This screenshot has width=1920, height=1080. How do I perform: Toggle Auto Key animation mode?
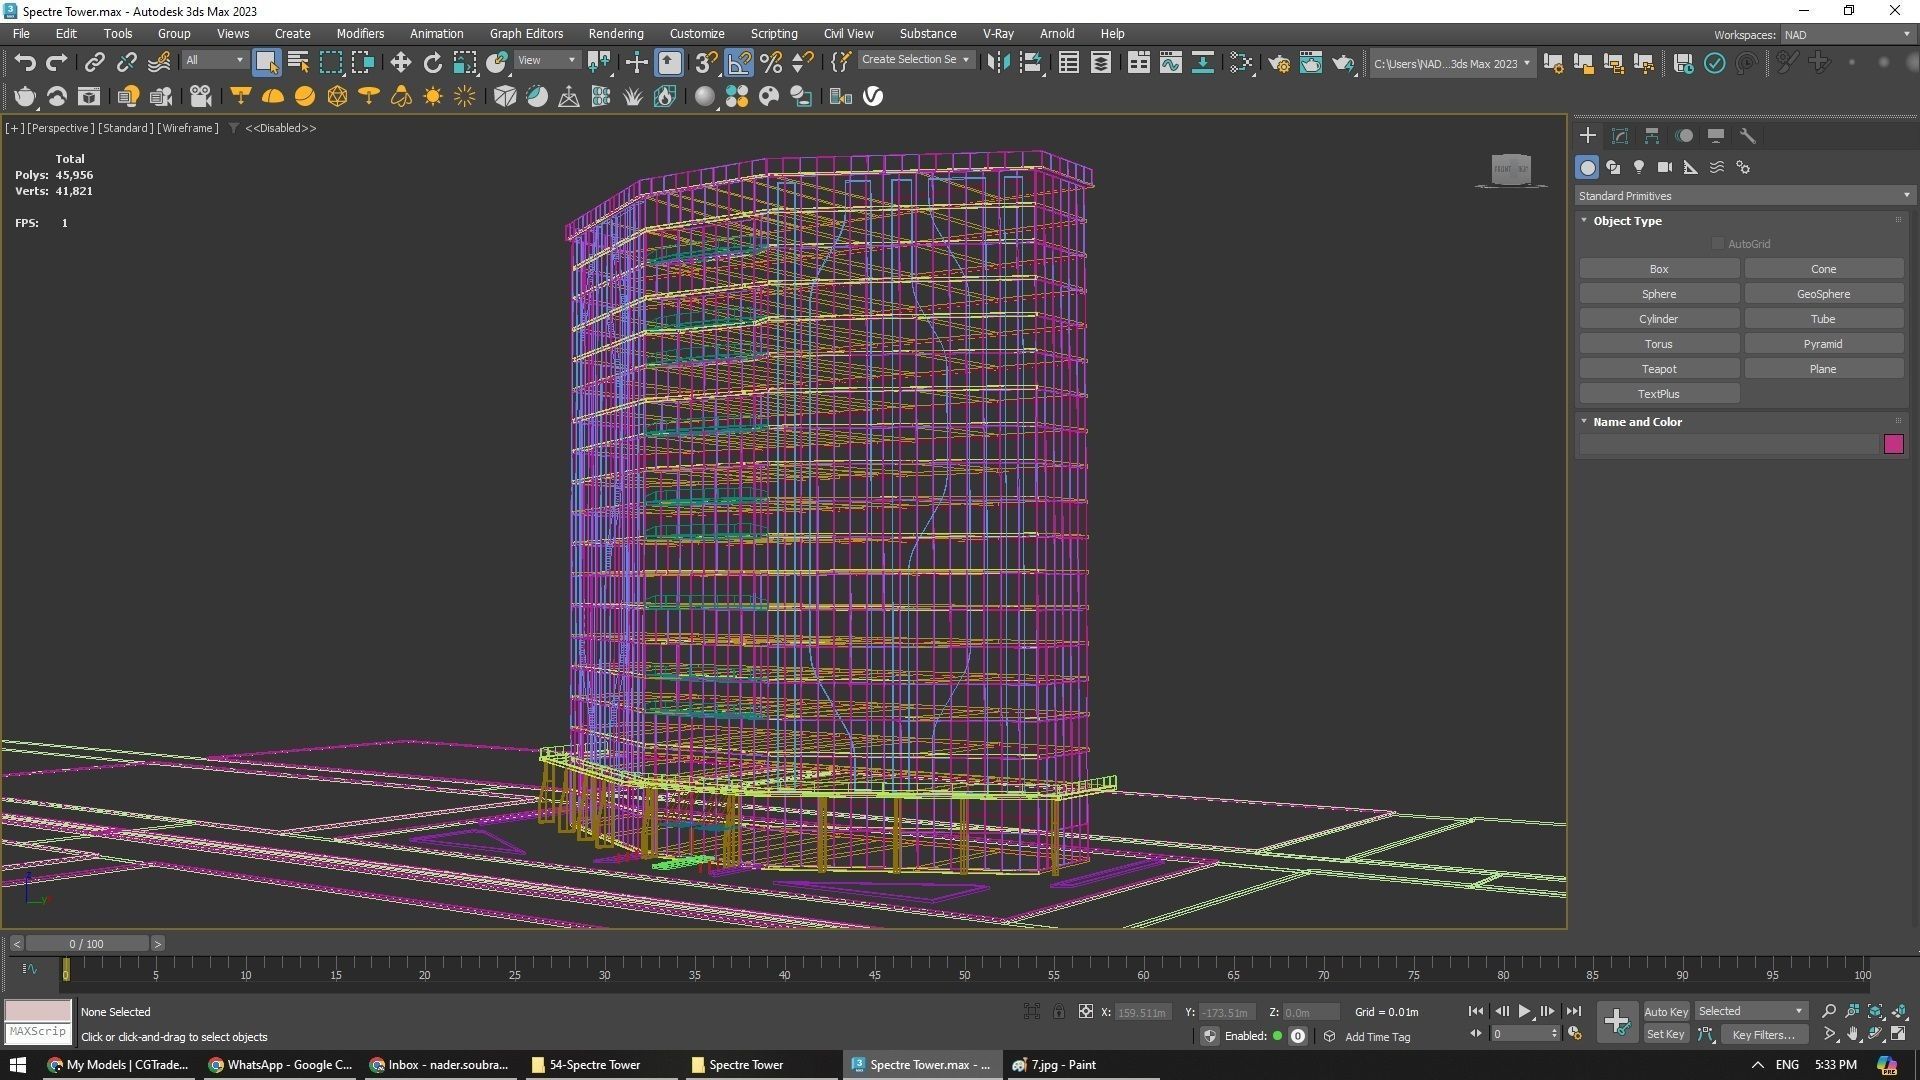click(1665, 1012)
